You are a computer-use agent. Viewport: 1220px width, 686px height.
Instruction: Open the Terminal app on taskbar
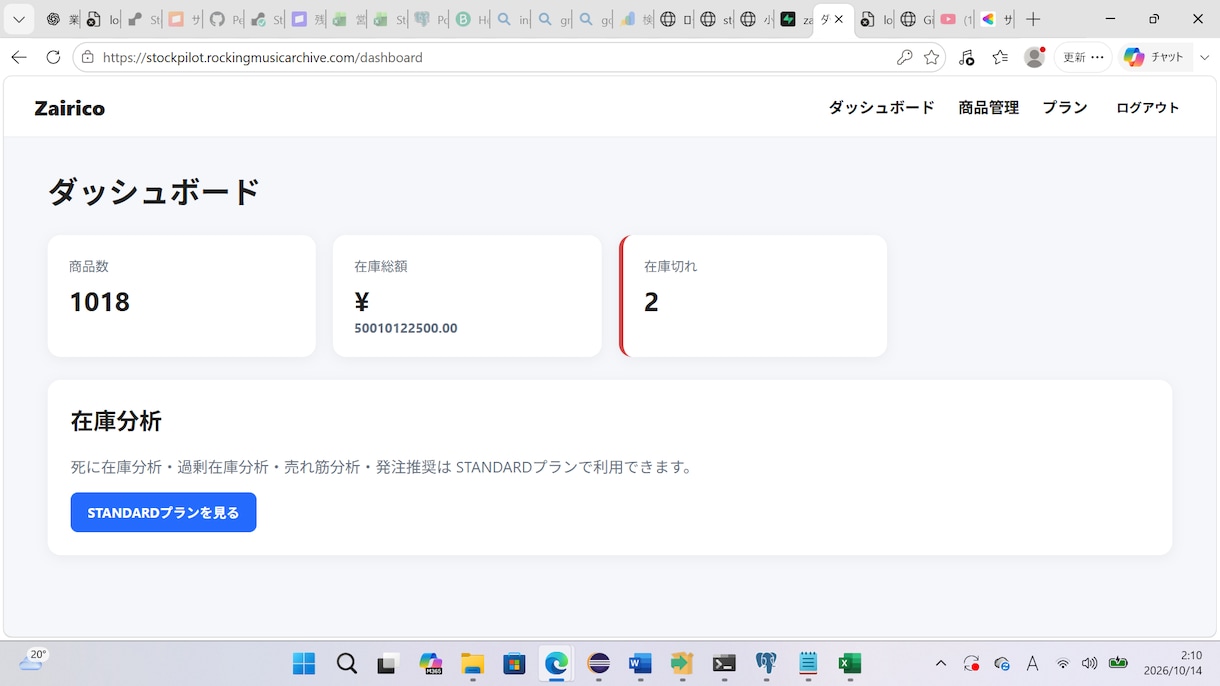724,663
